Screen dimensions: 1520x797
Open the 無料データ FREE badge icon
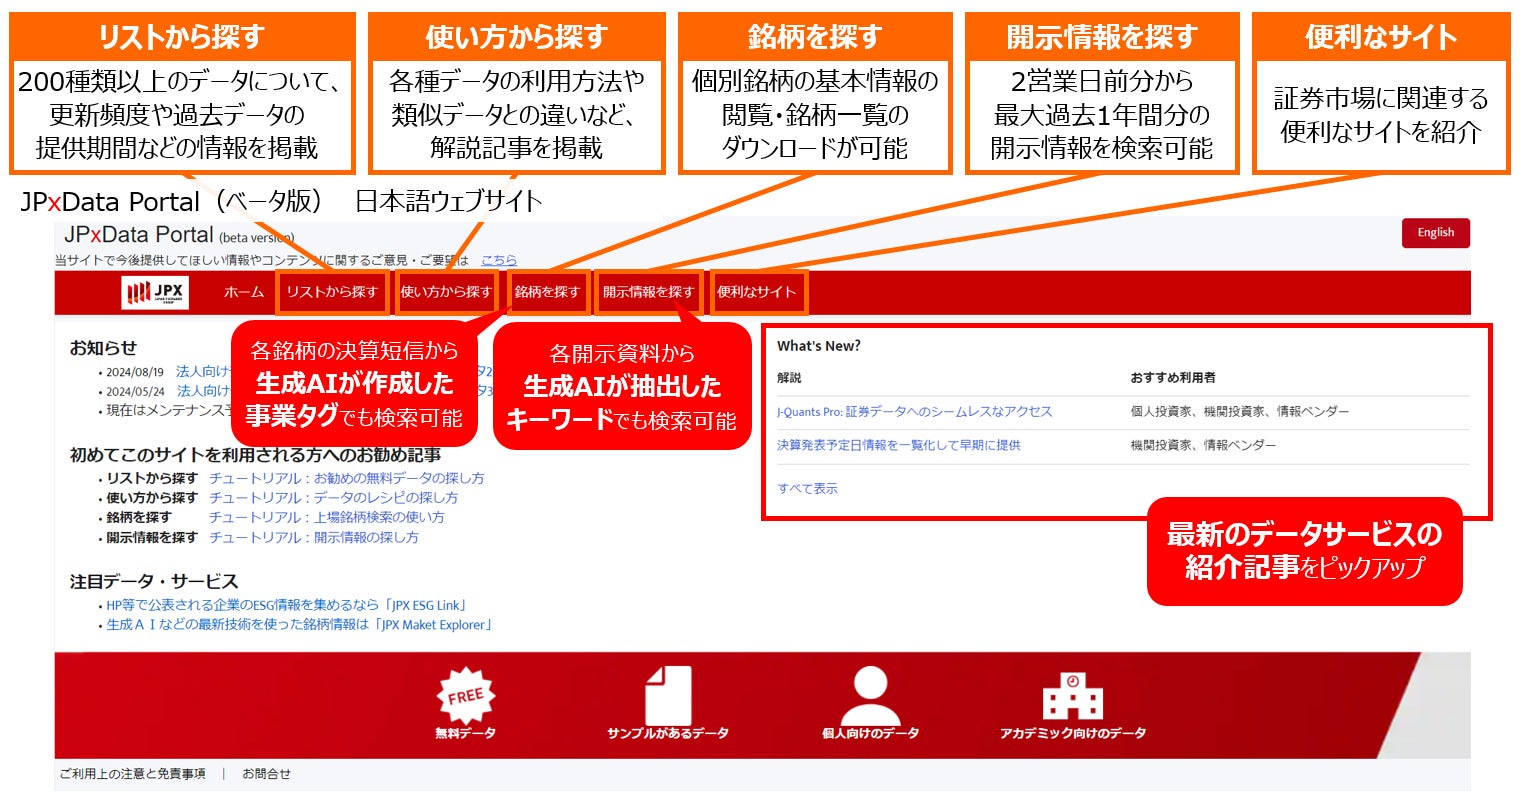(x=465, y=695)
